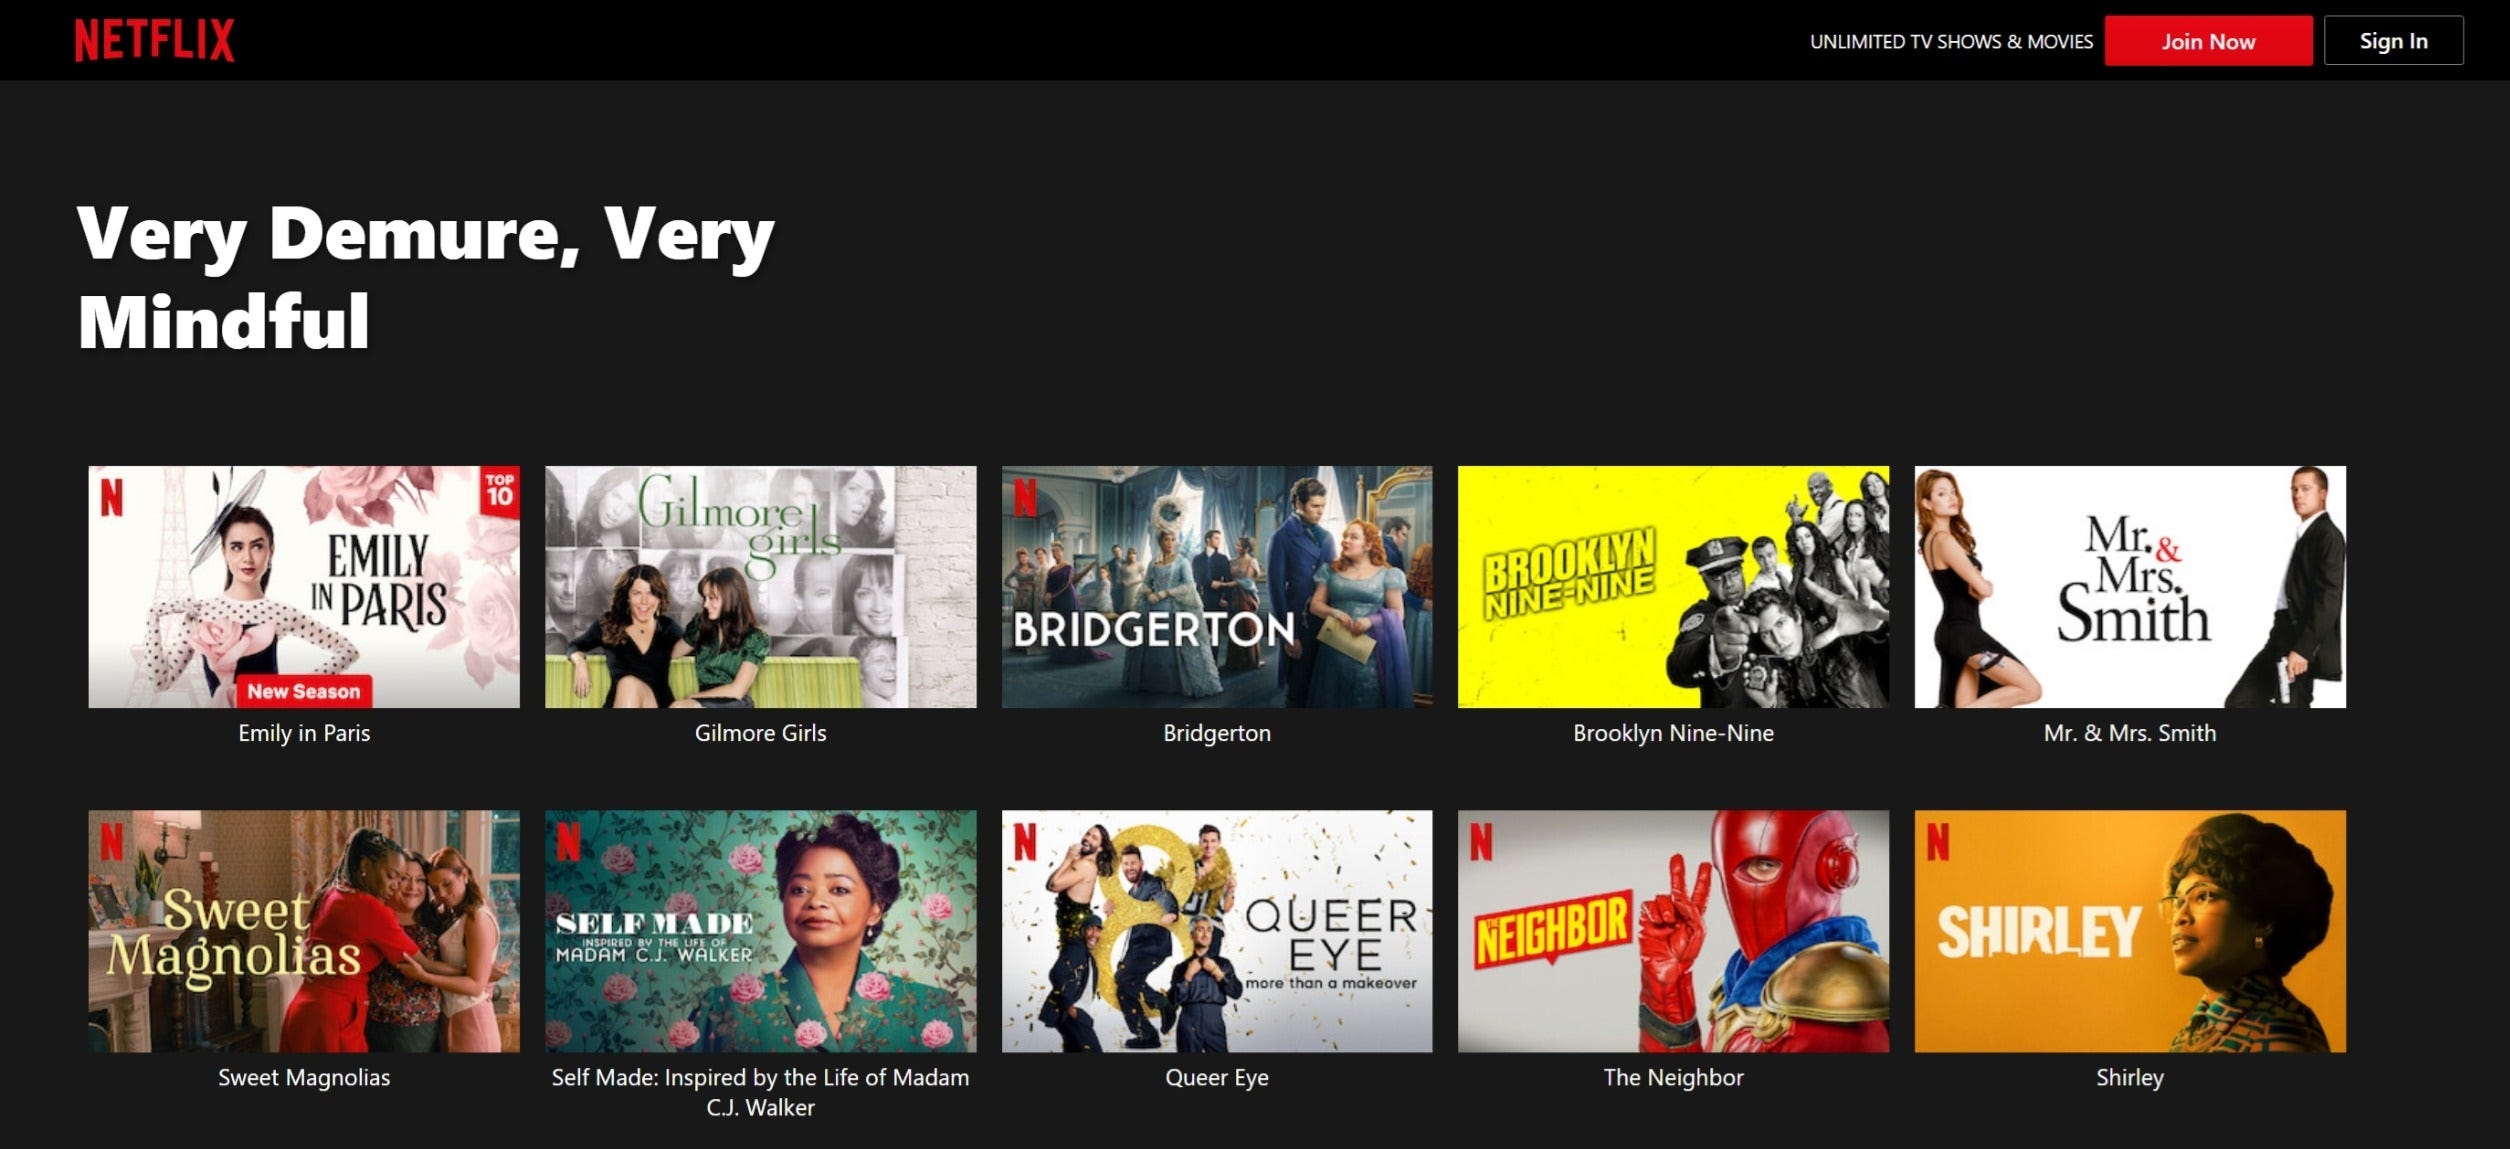Click the Sign In button
Image resolution: width=2510 pixels, height=1149 pixels.
point(2393,41)
